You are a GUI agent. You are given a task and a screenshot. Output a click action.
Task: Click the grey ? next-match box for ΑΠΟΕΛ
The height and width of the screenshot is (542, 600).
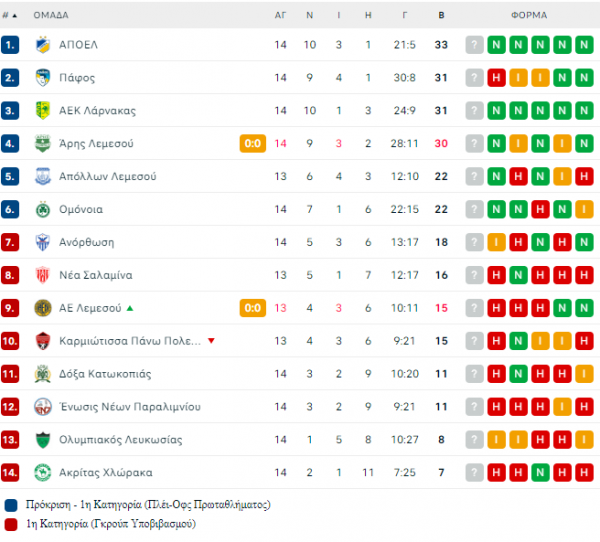tap(474, 45)
